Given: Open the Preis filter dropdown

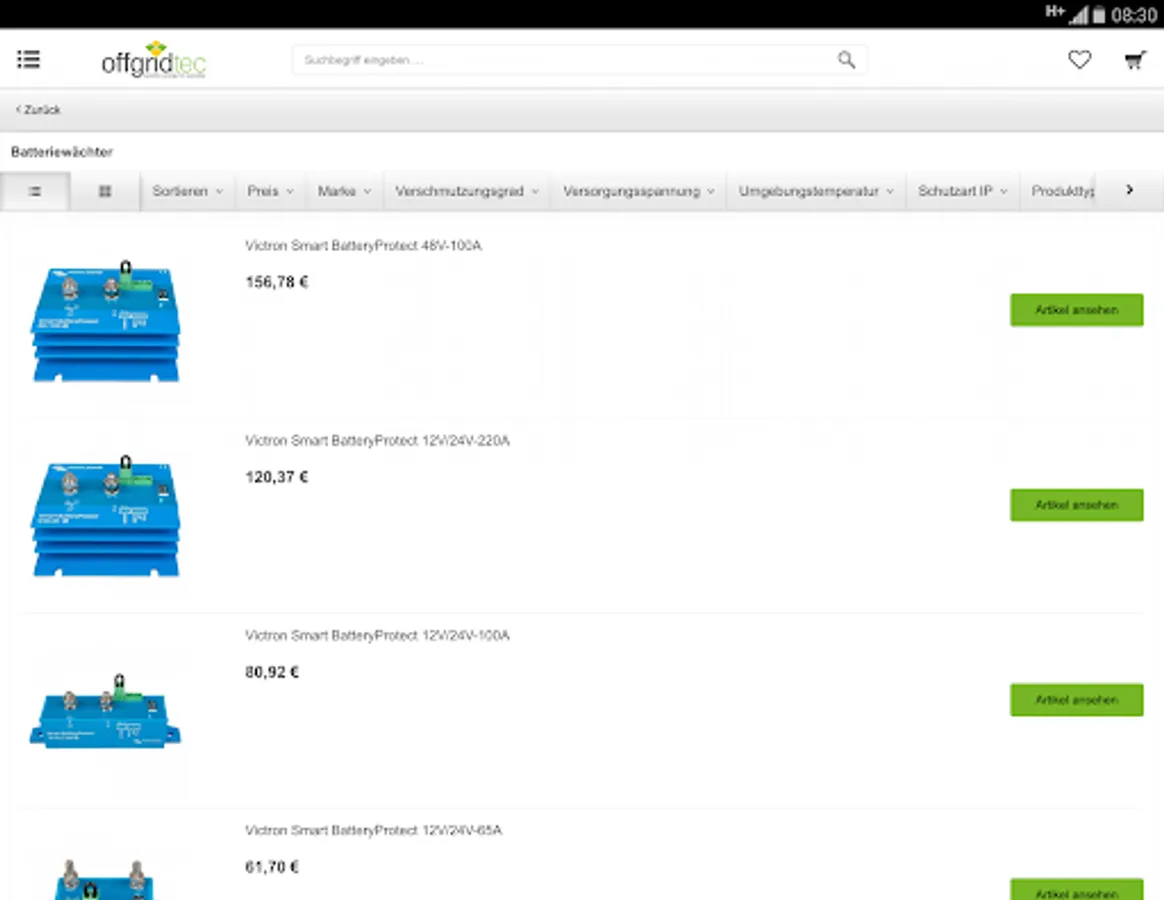Looking at the screenshot, I should click(270, 191).
